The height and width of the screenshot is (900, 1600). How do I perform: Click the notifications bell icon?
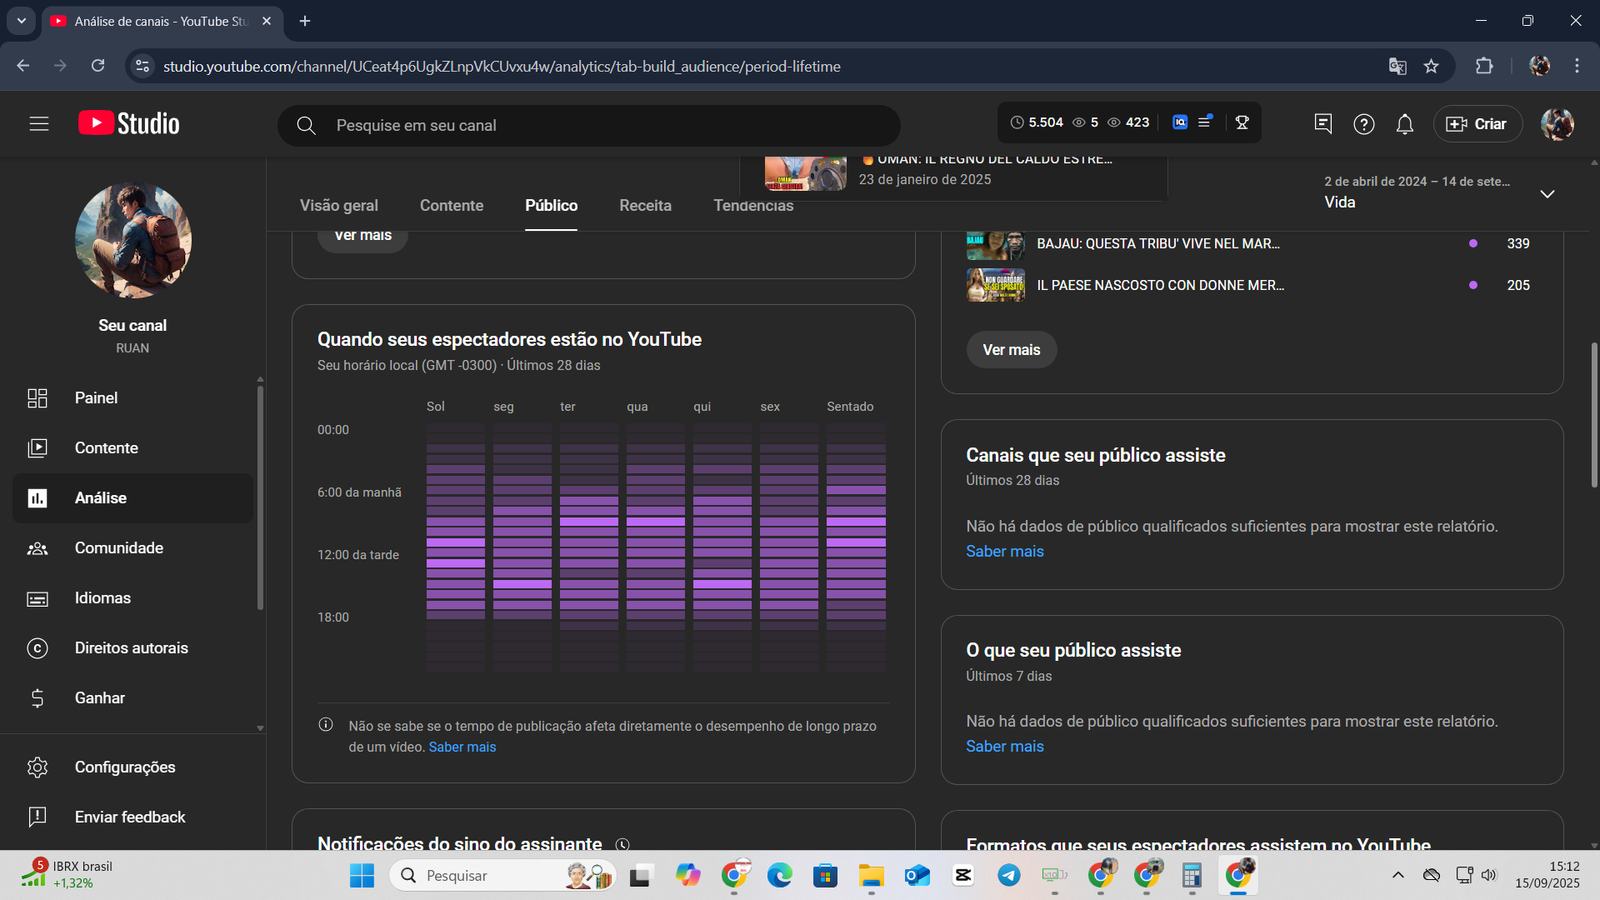1404,124
